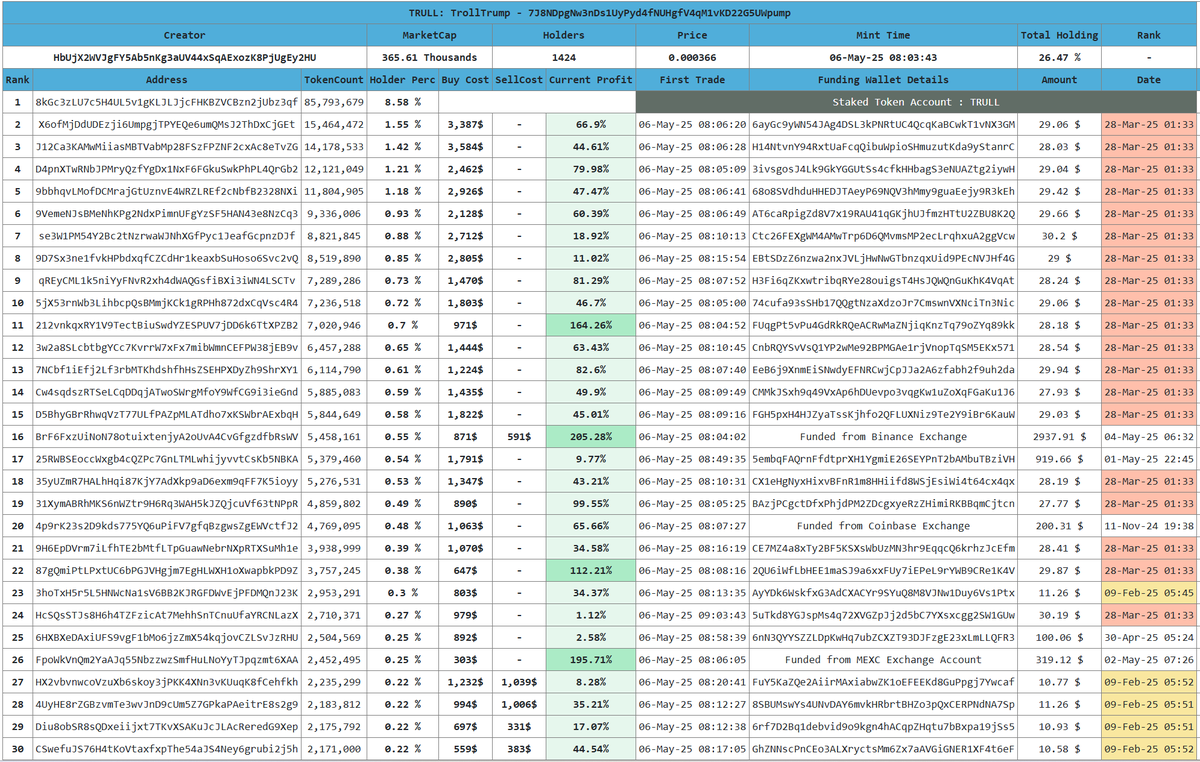Select the Creator header cell
Viewport: 1200px width, 762px height.
pos(184,35)
